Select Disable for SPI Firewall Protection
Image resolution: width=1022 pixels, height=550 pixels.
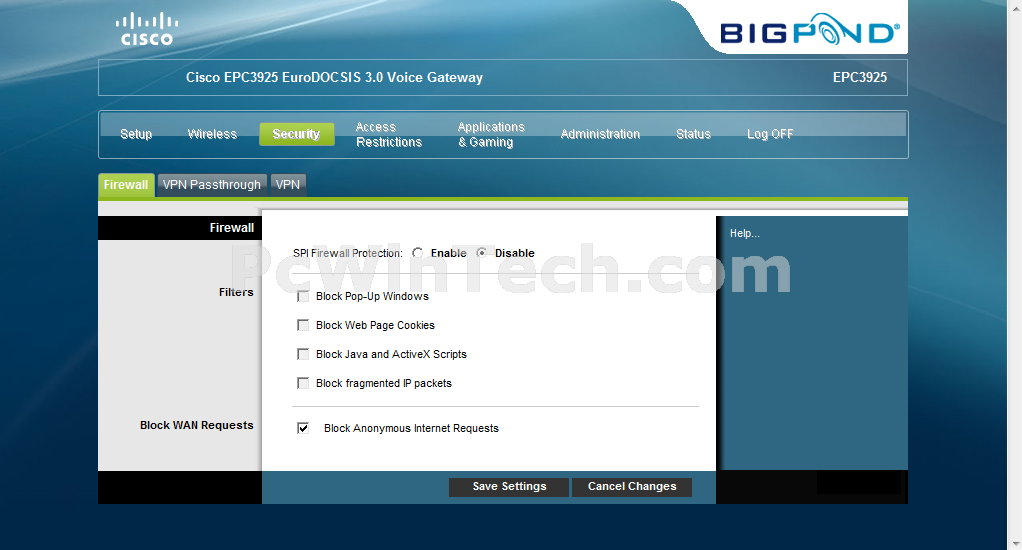point(482,253)
